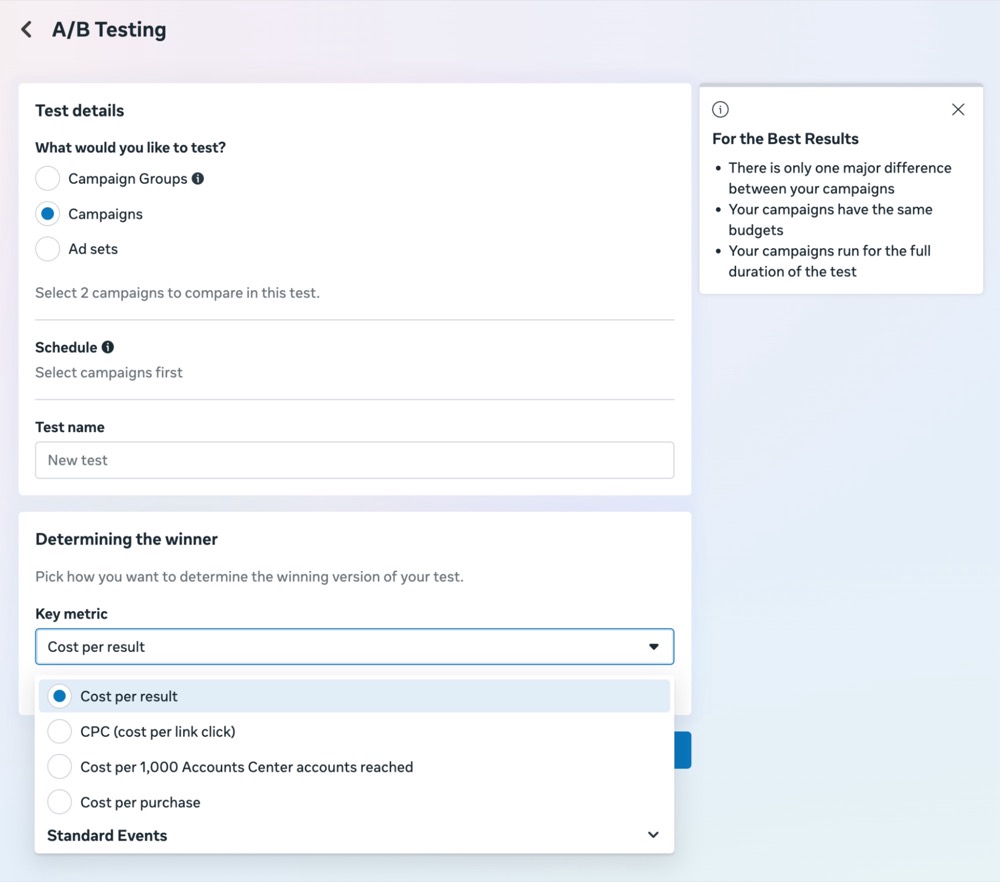
Task: Choose CPC (cost per link click) option
Action: (157, 732)
